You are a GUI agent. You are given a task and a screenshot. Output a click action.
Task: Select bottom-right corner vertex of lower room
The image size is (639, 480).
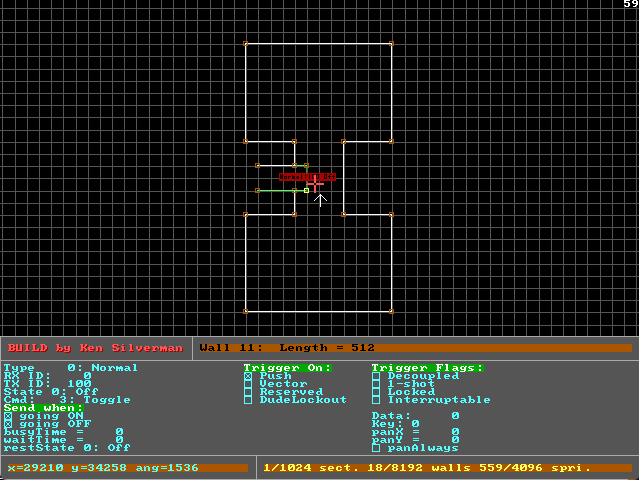[391, 311]
